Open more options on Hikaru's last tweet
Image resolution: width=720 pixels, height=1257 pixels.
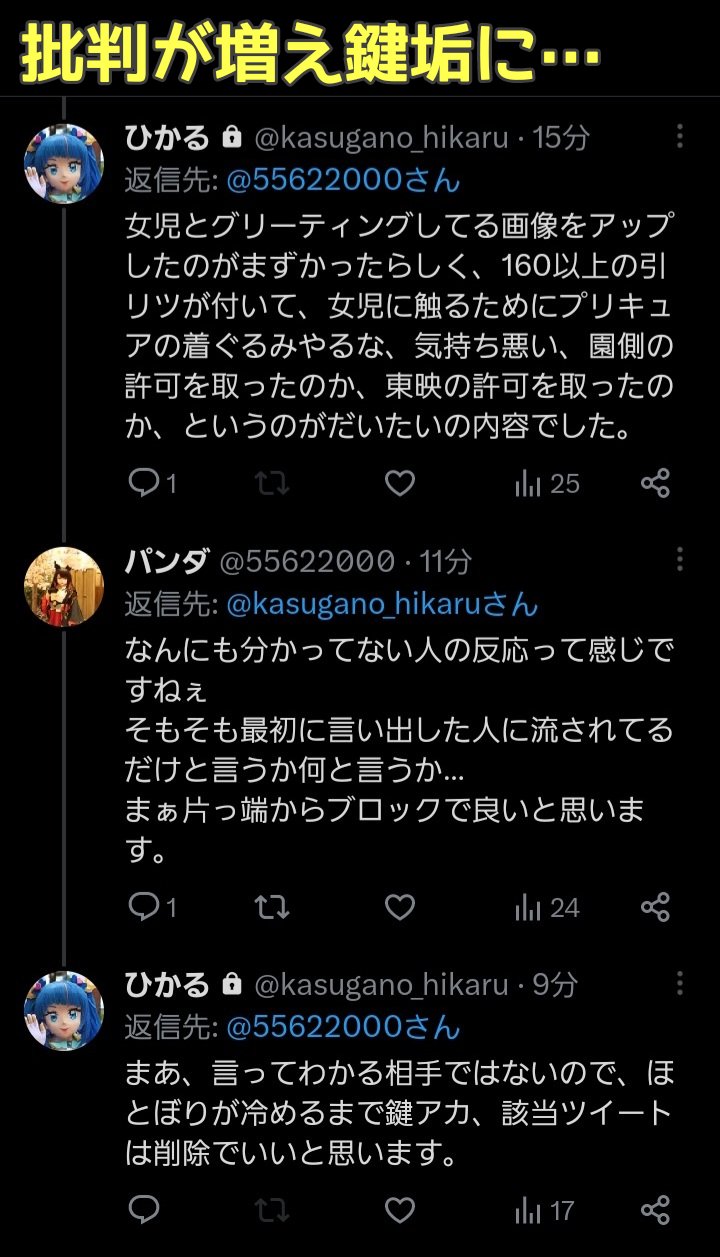point(680,983)
